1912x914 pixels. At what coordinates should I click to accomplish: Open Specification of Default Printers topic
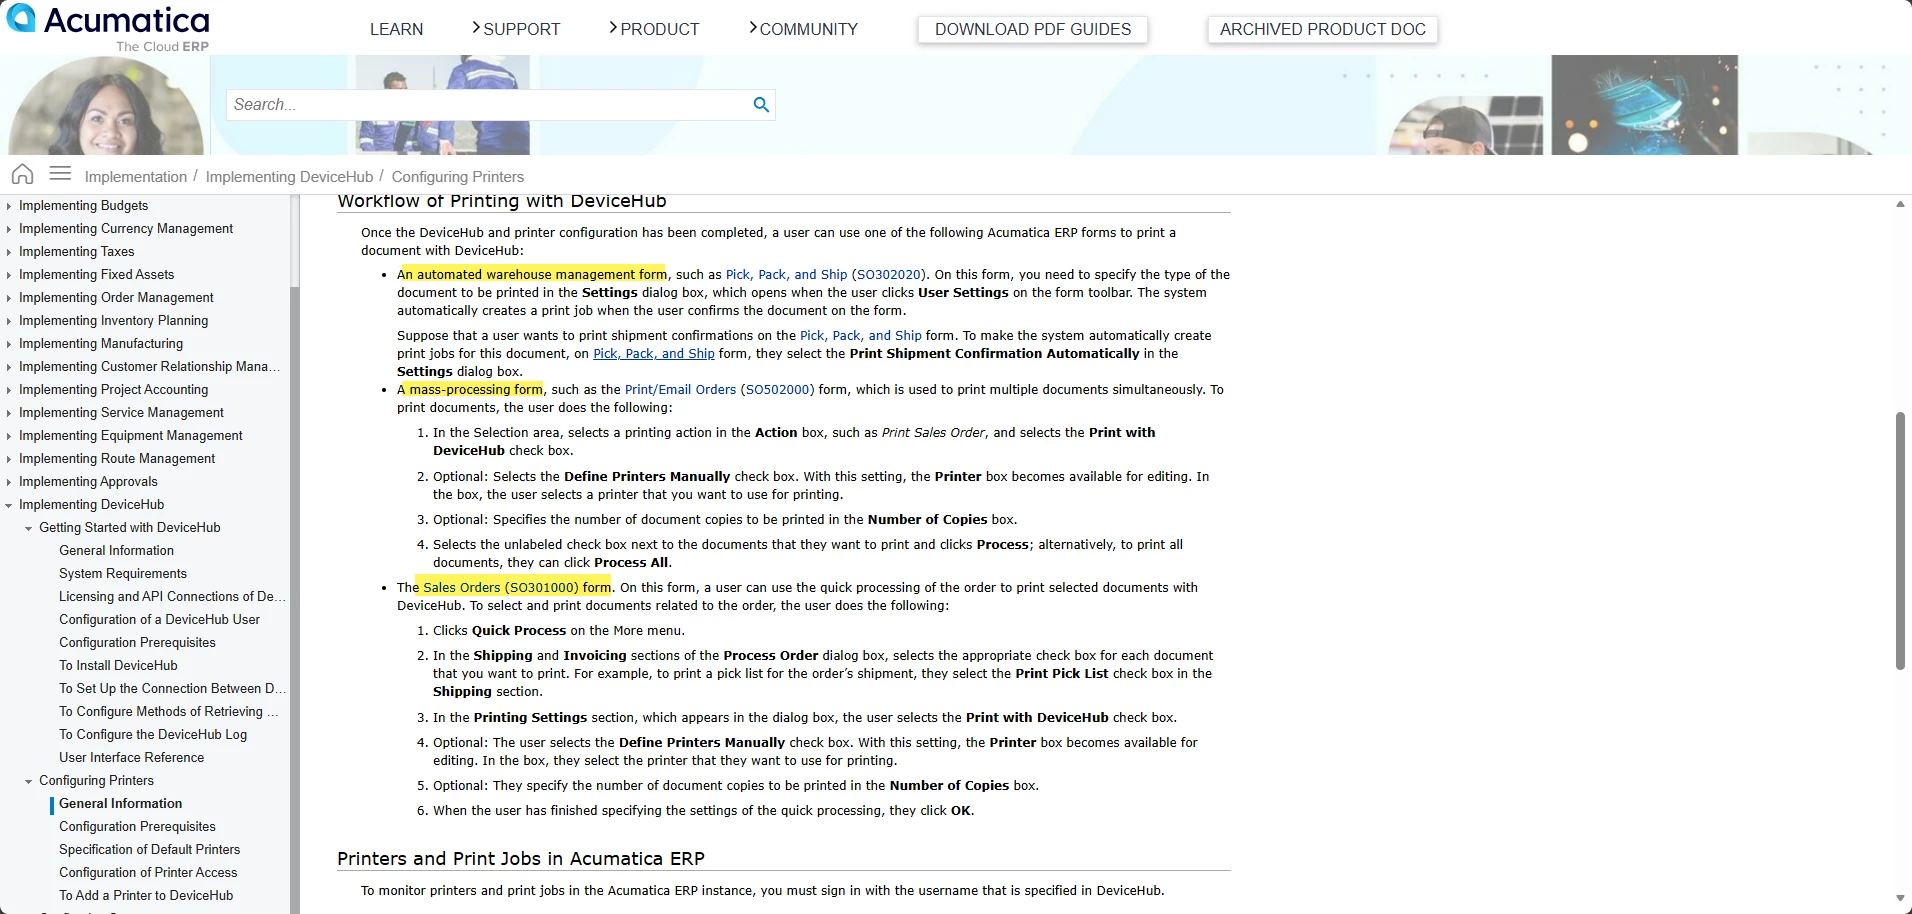click(149, 850)
